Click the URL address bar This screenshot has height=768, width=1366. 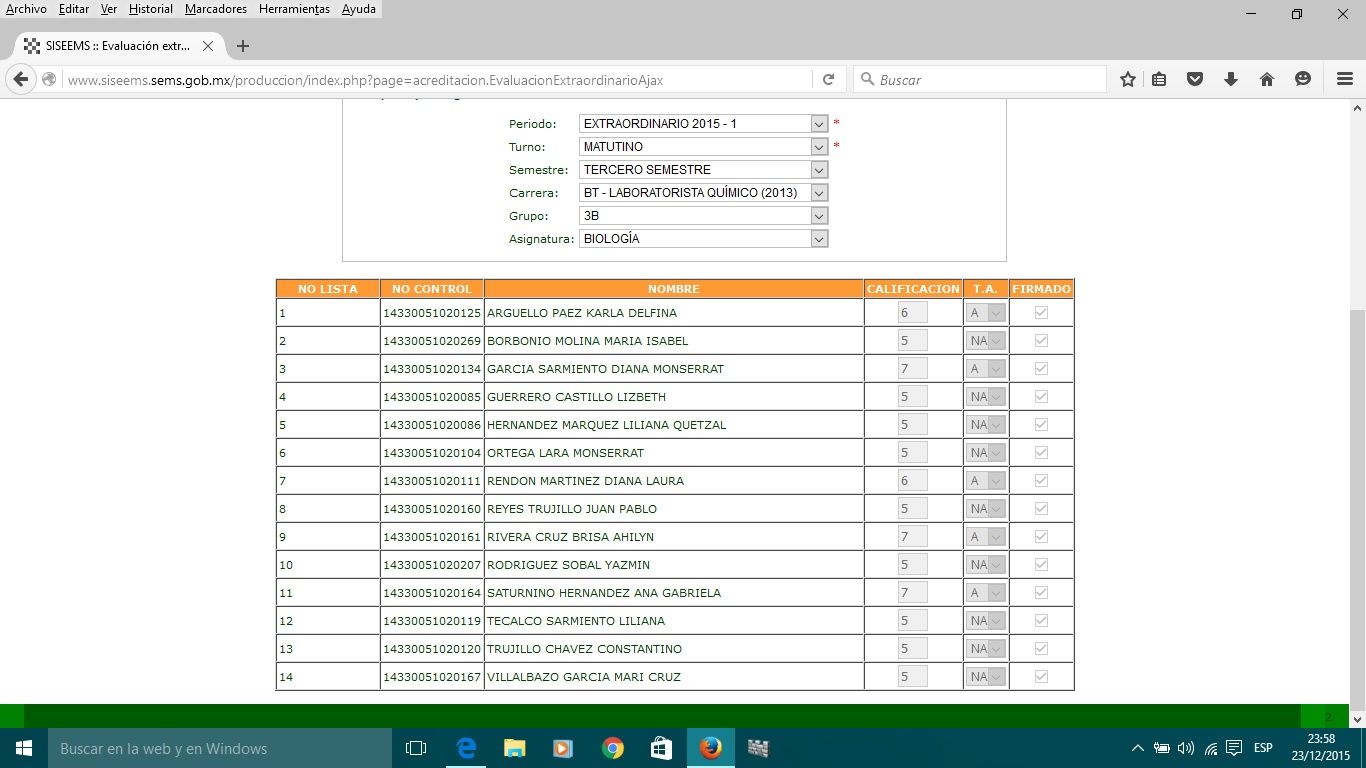[438, 80]
